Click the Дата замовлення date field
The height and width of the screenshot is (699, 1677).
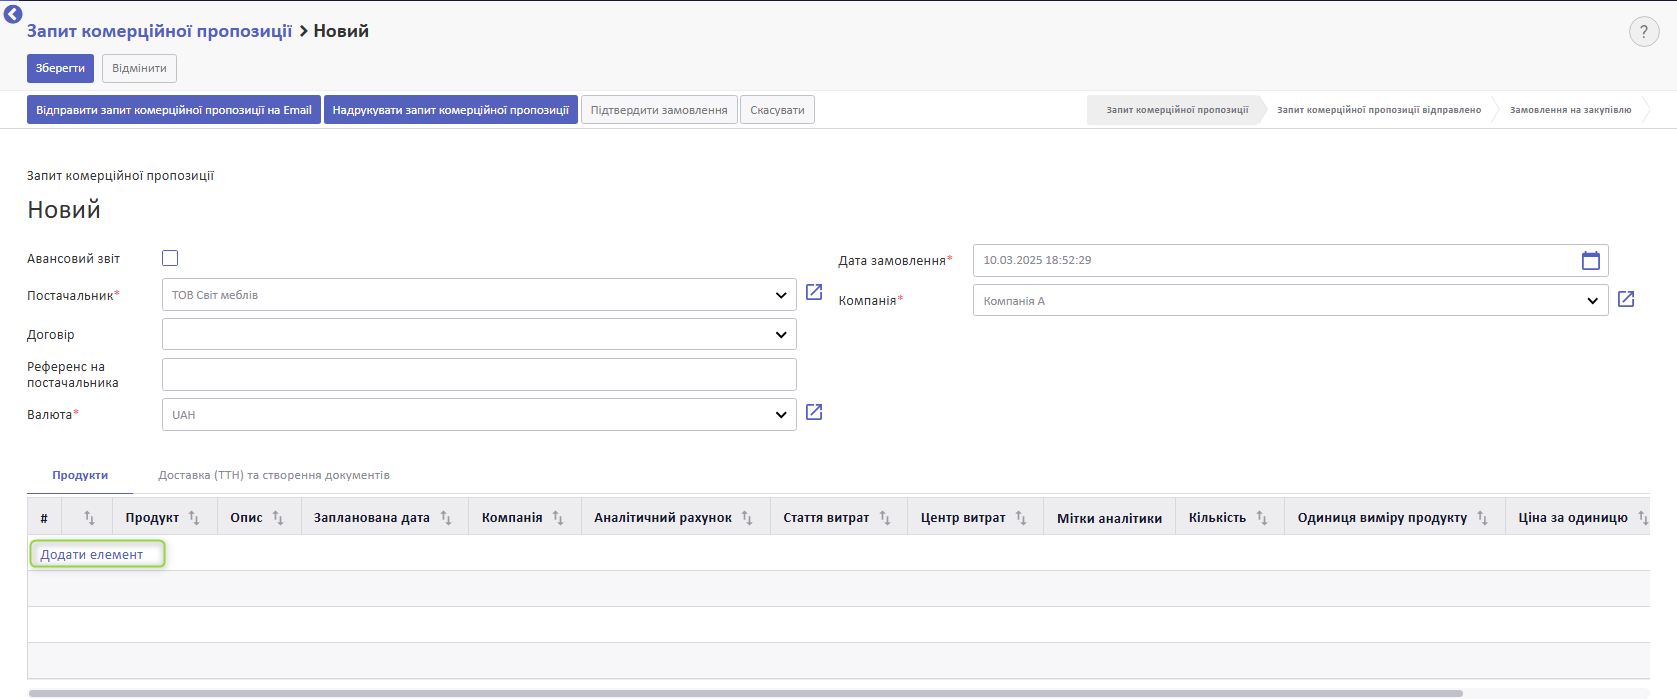[x=1290, y=260]
